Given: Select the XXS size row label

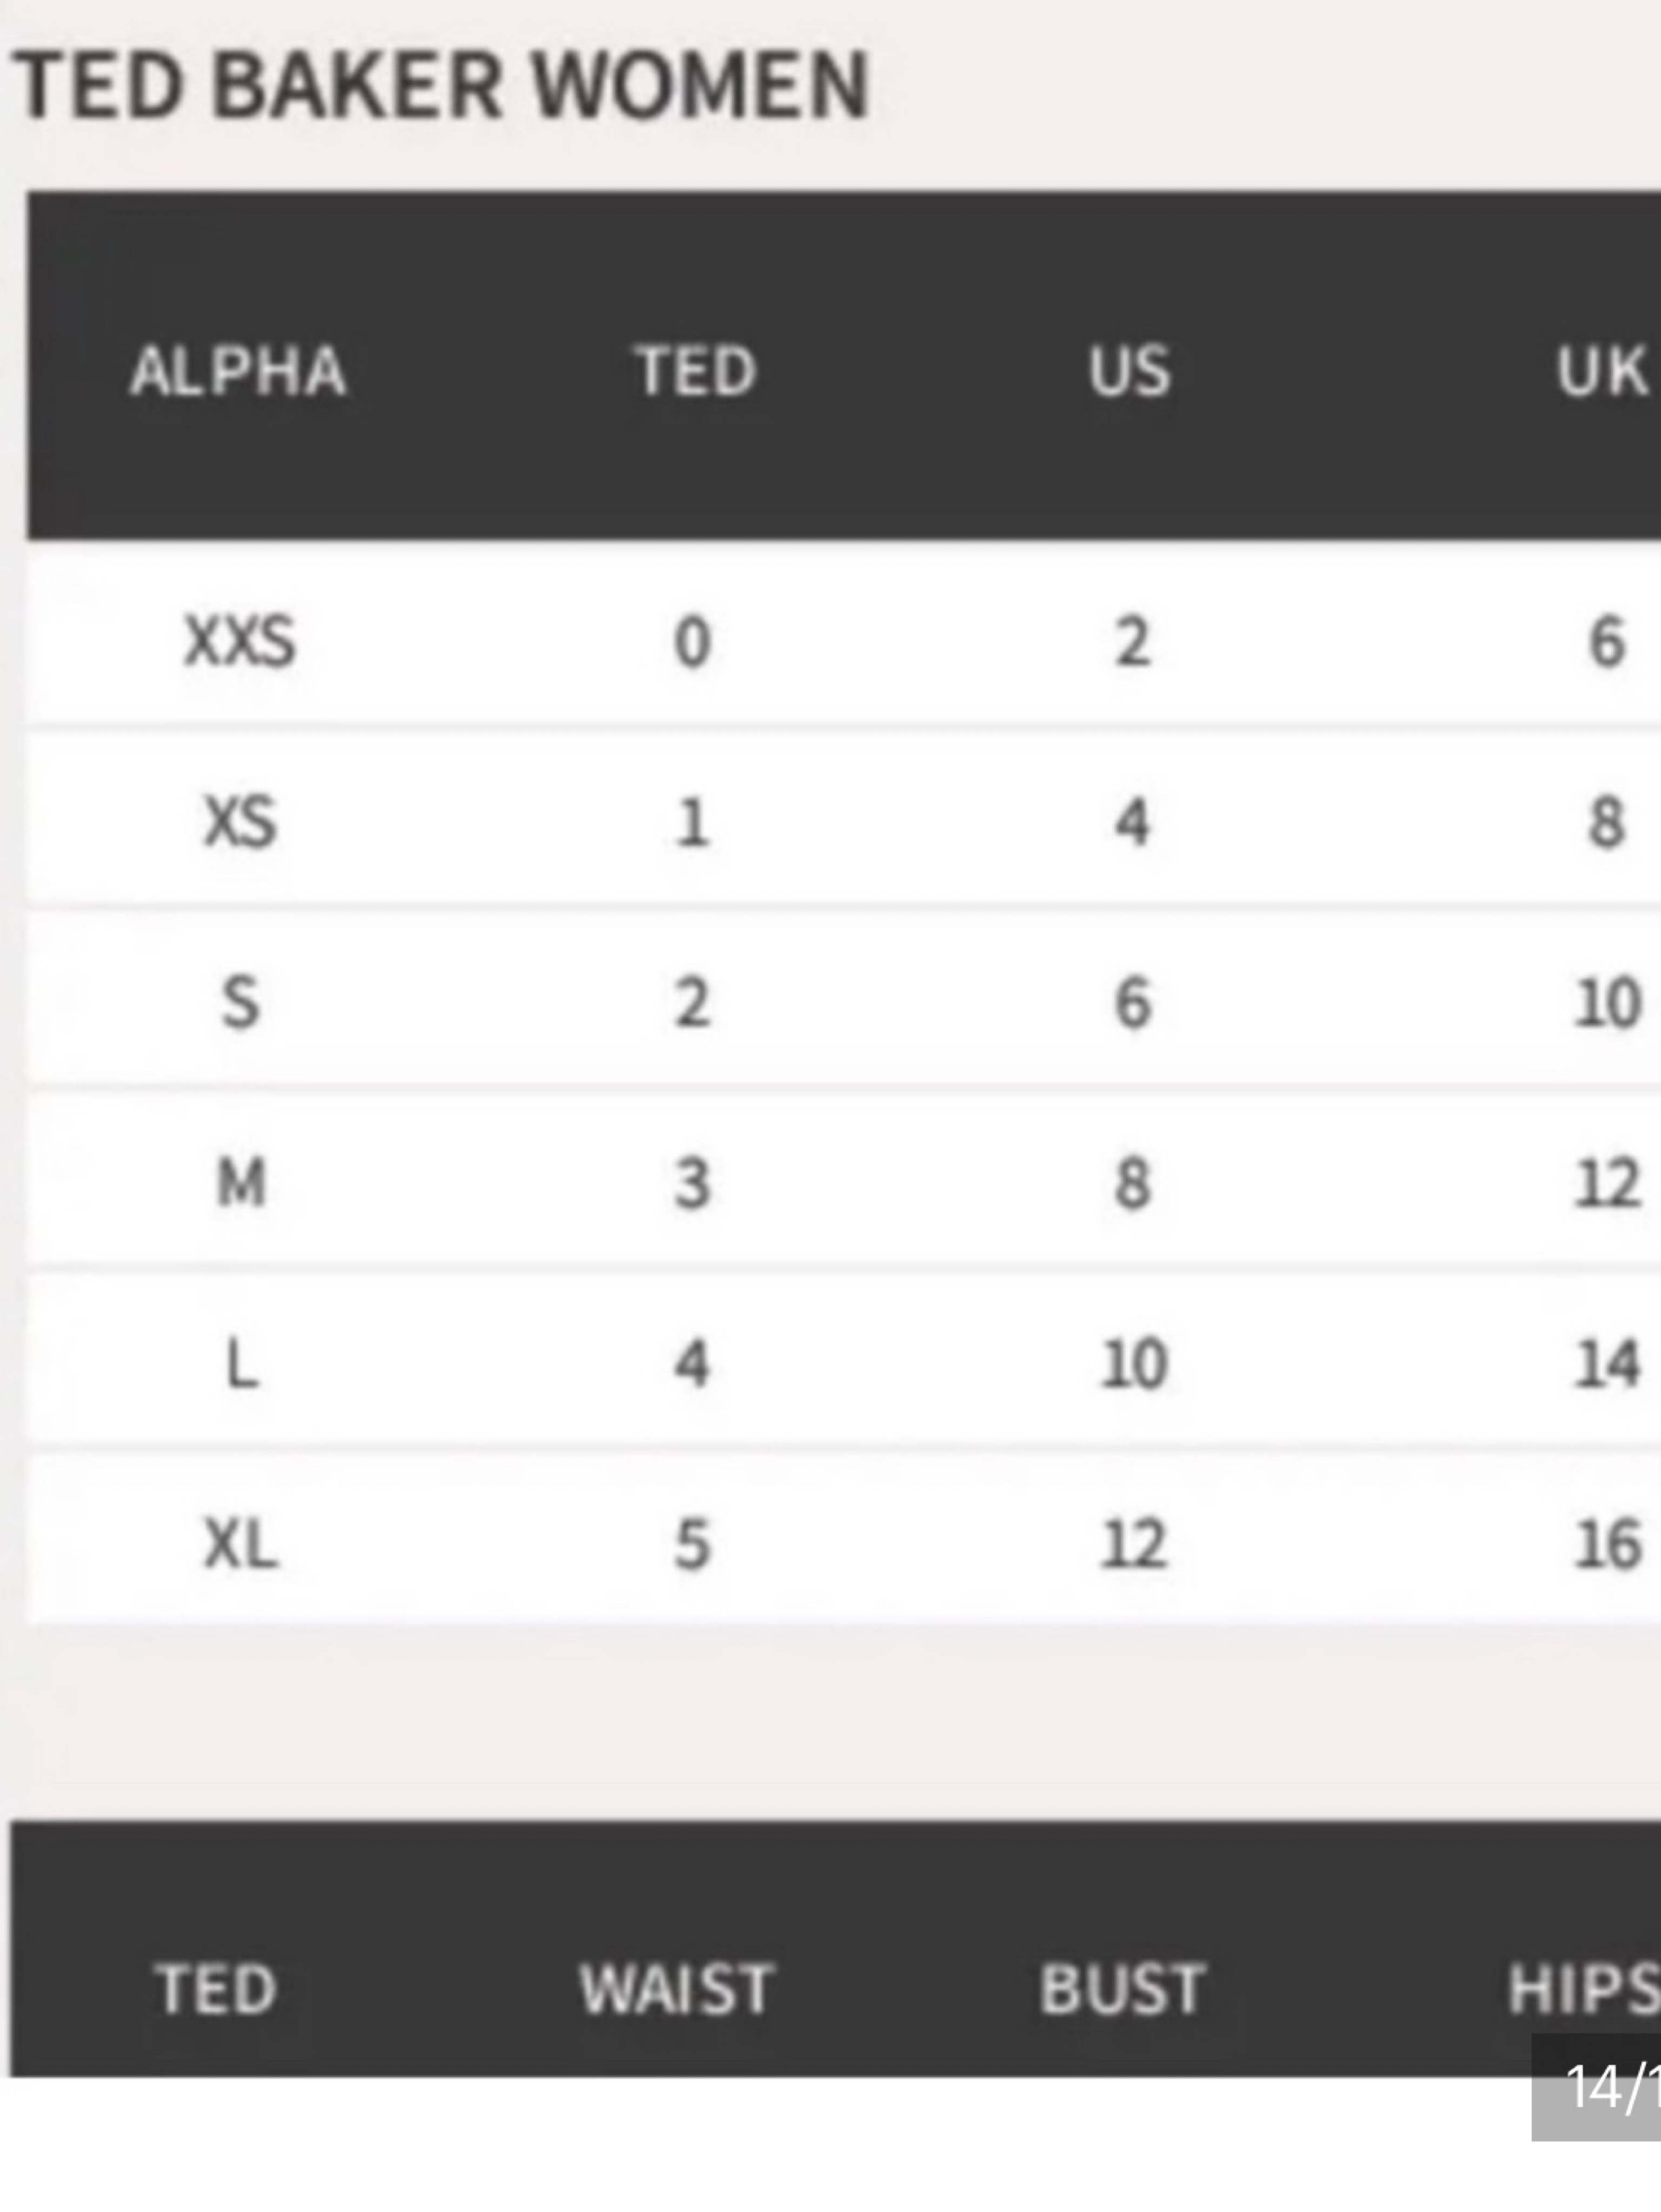Looking at the screenshot, I should pyautogui.click(x=240, y=641).
